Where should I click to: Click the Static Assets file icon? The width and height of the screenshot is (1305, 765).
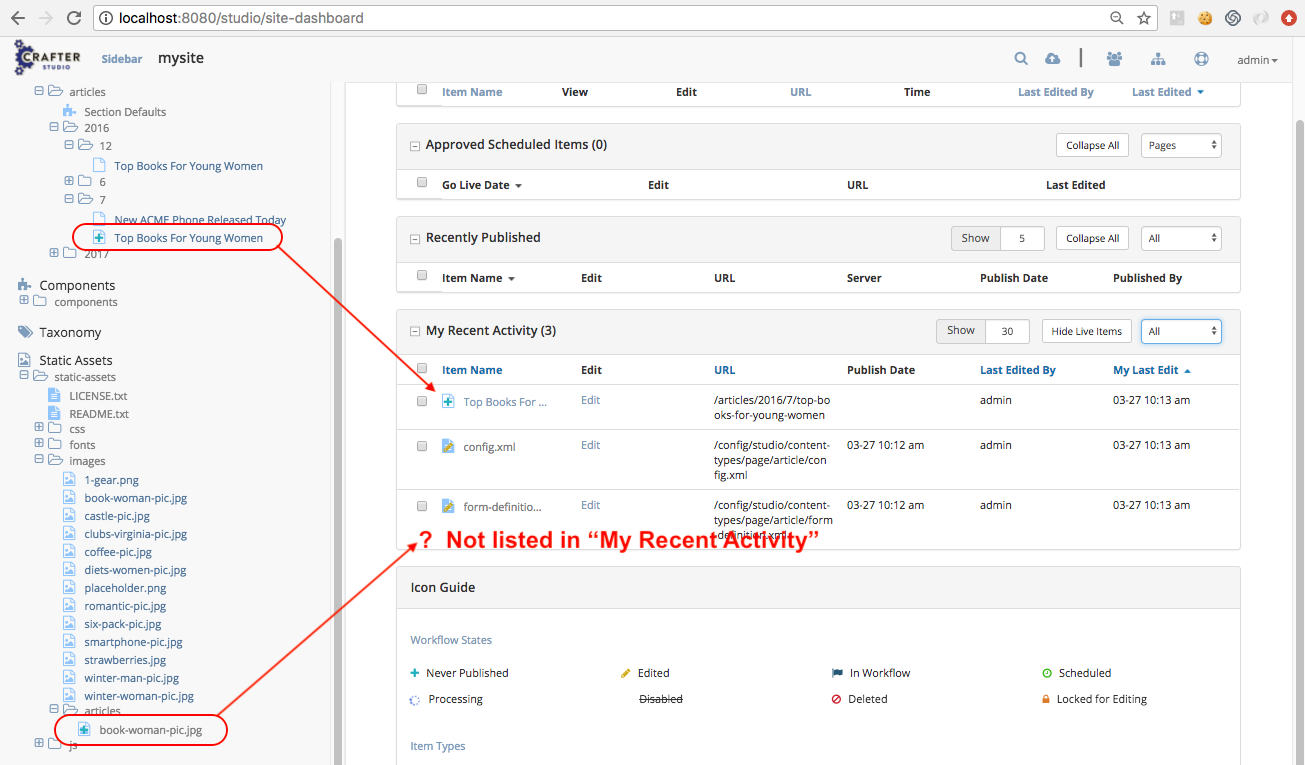pyautogui.click(x=25, y=360)
